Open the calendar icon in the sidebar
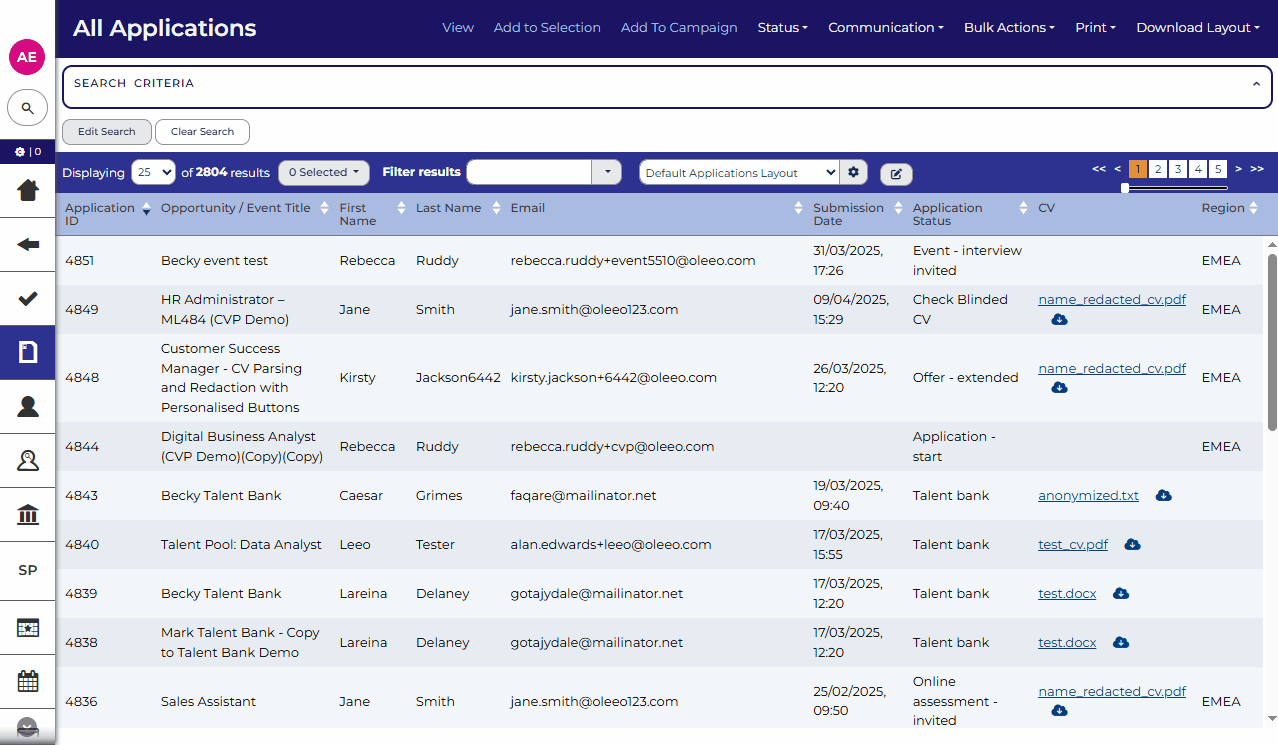Screen dimensions: 1278x745 [x=28, y=682]
